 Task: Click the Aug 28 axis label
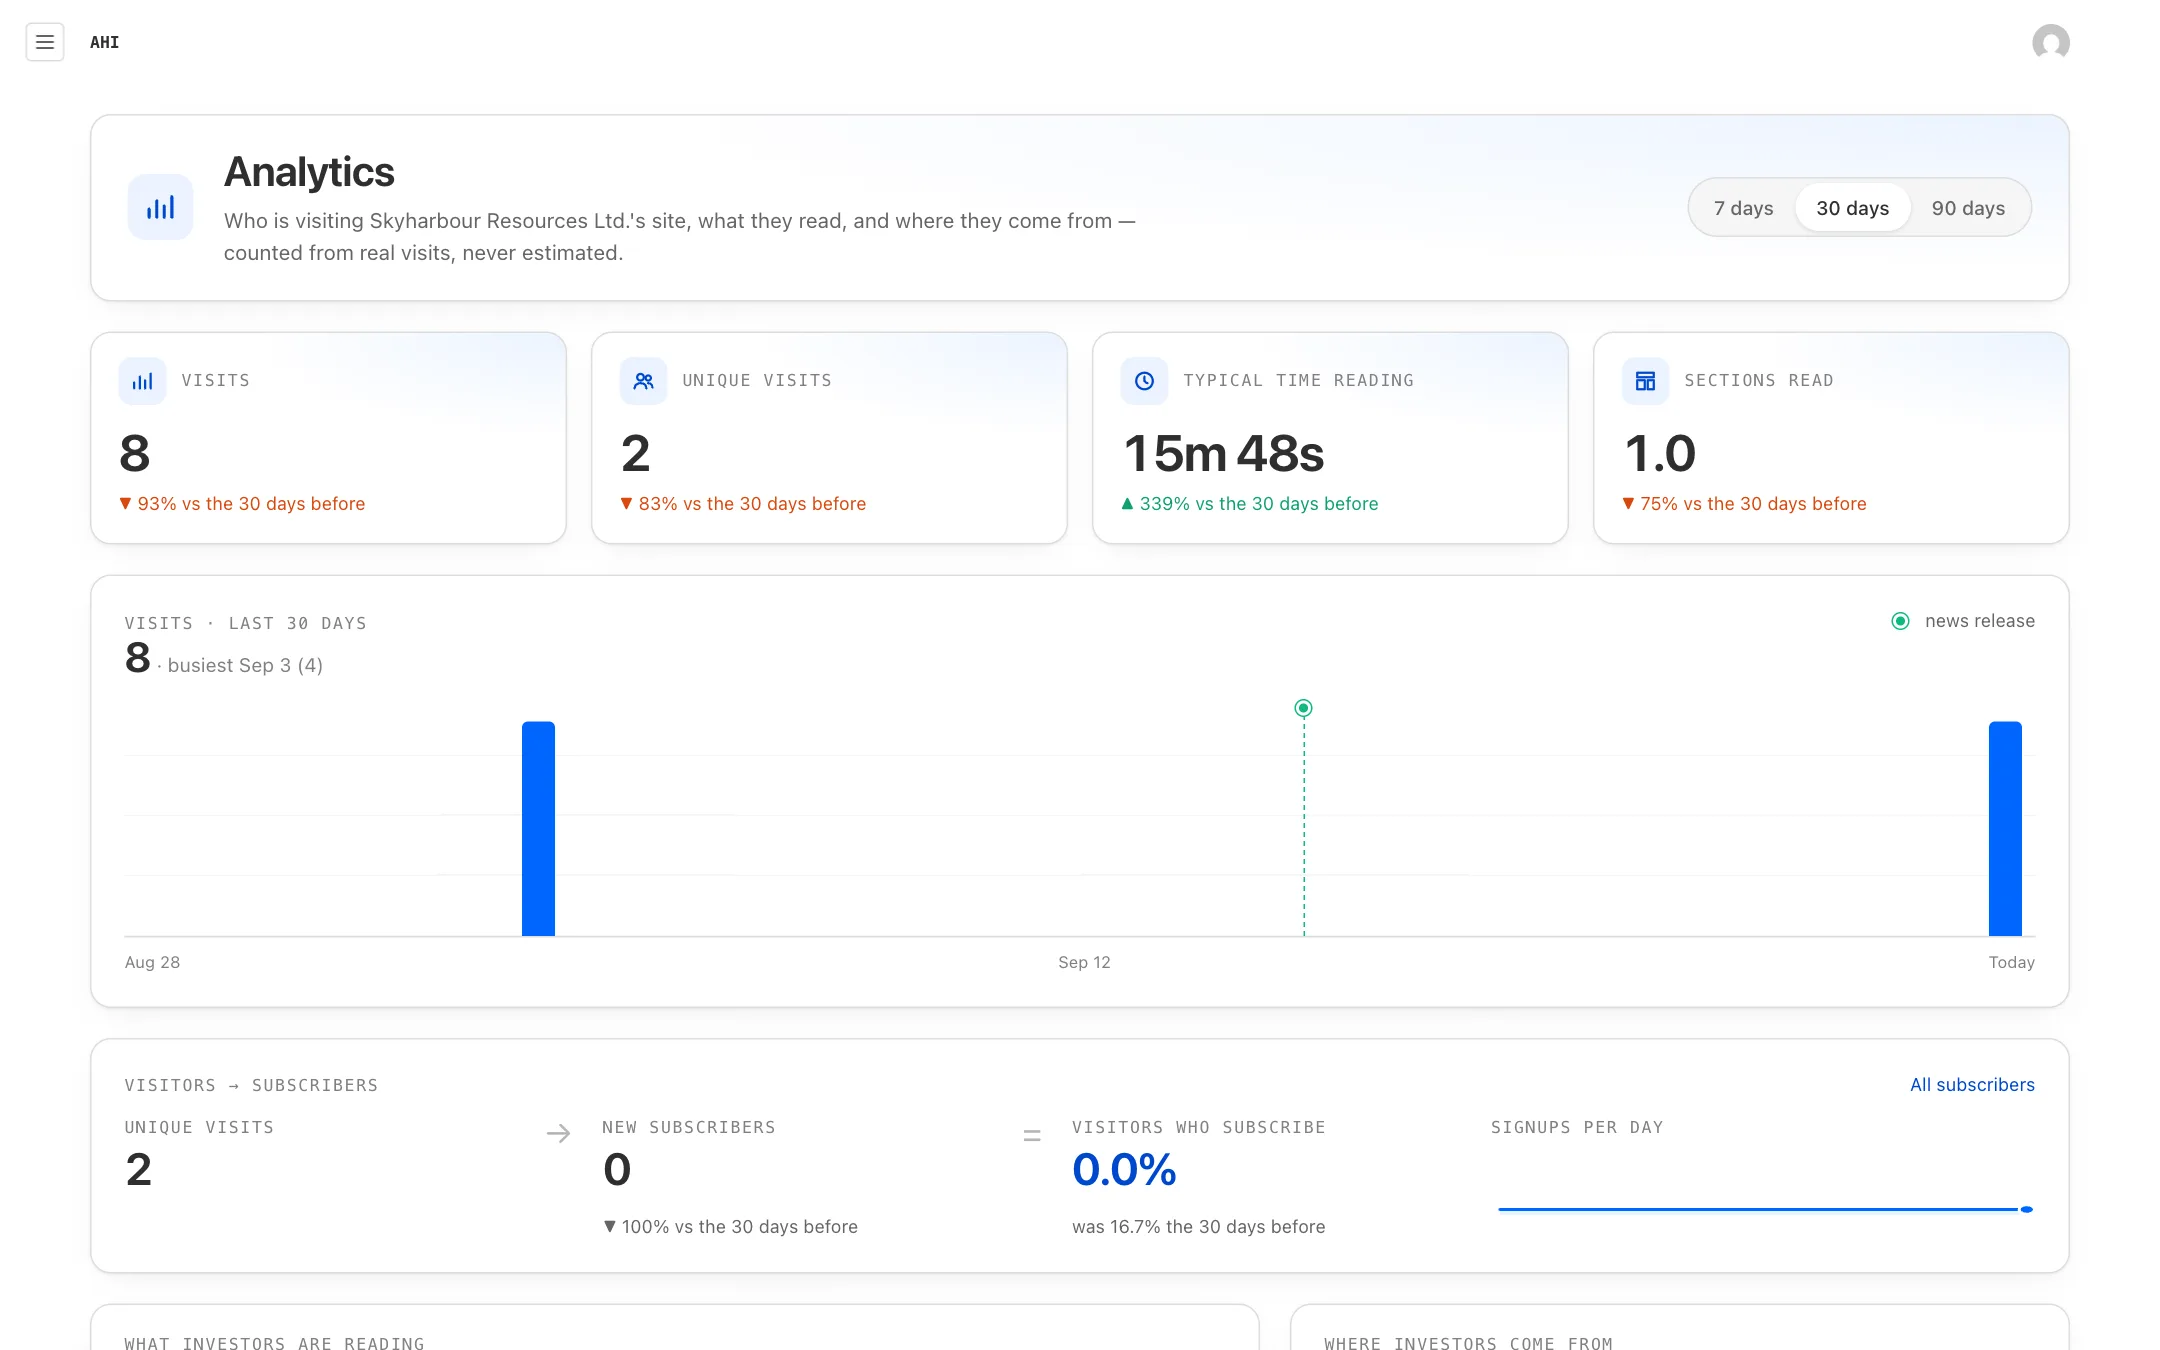pyautogui.click(x=152, y=962)
